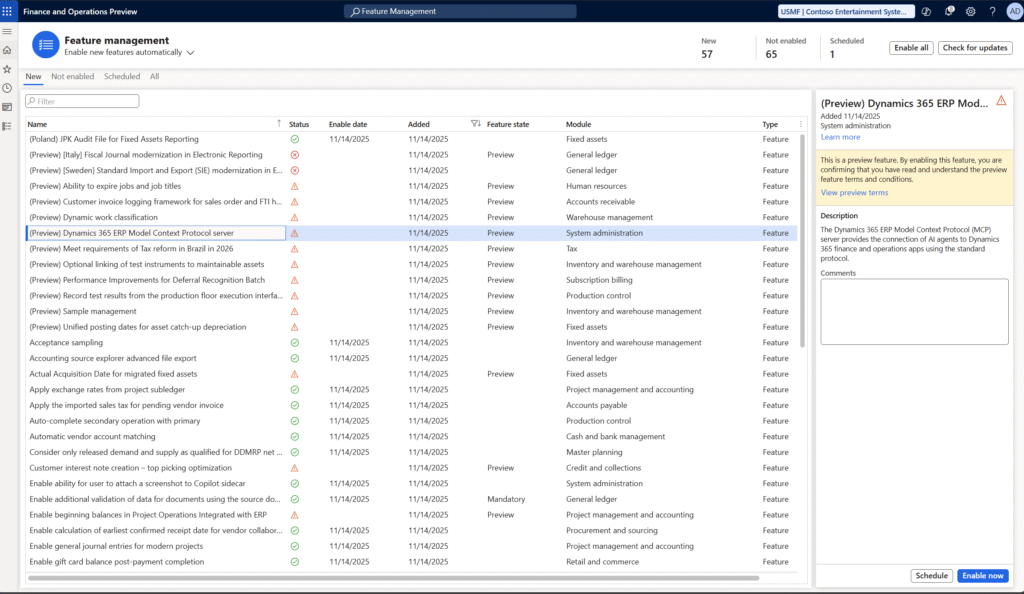Click the View preview terms link
Viewport: 1024px width, 594px height.
(x=854, y=193)
